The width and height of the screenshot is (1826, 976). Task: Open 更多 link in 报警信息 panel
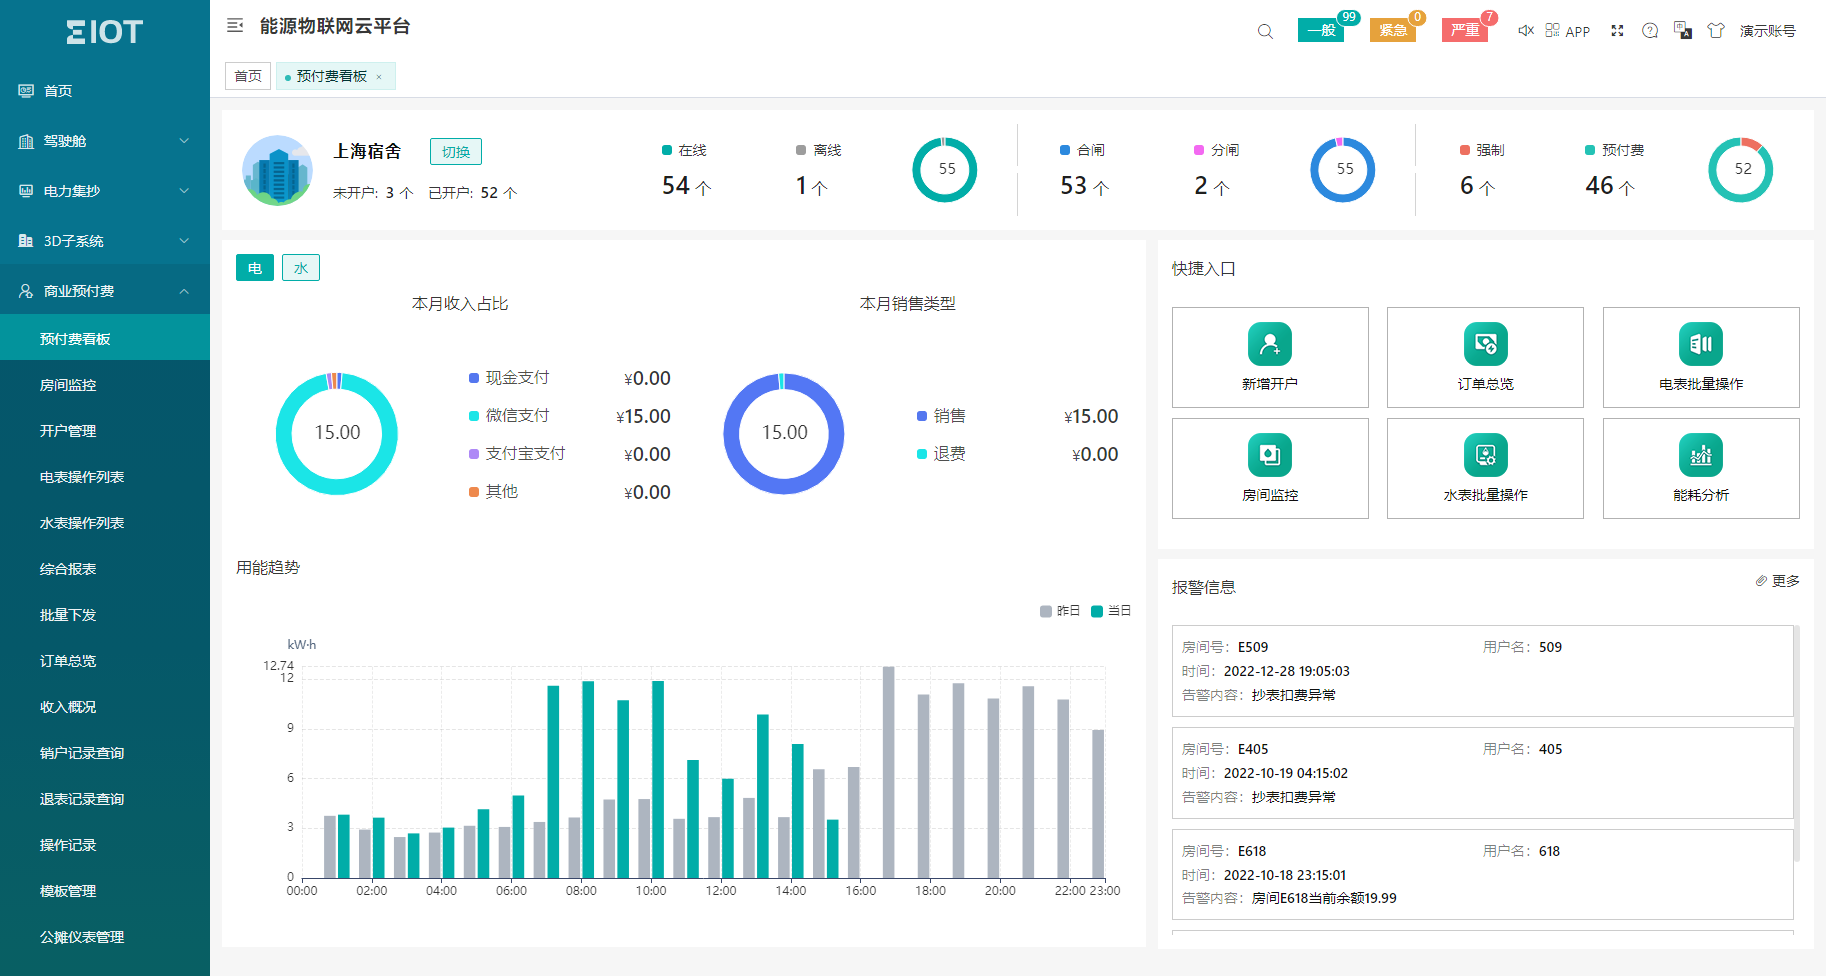(1778, 581)
